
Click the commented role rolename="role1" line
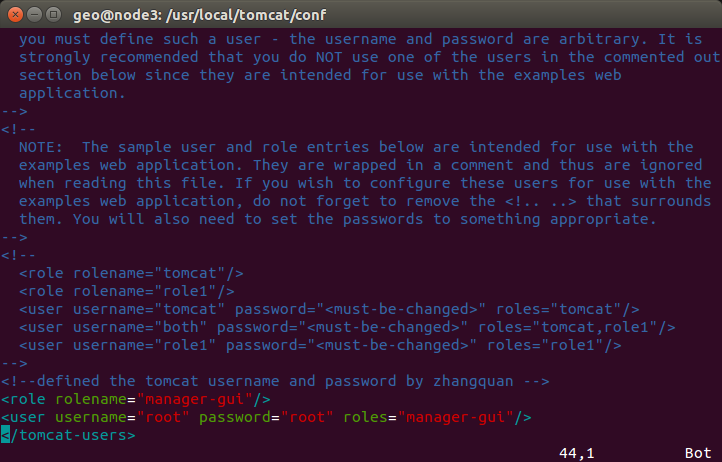[127, 291]
